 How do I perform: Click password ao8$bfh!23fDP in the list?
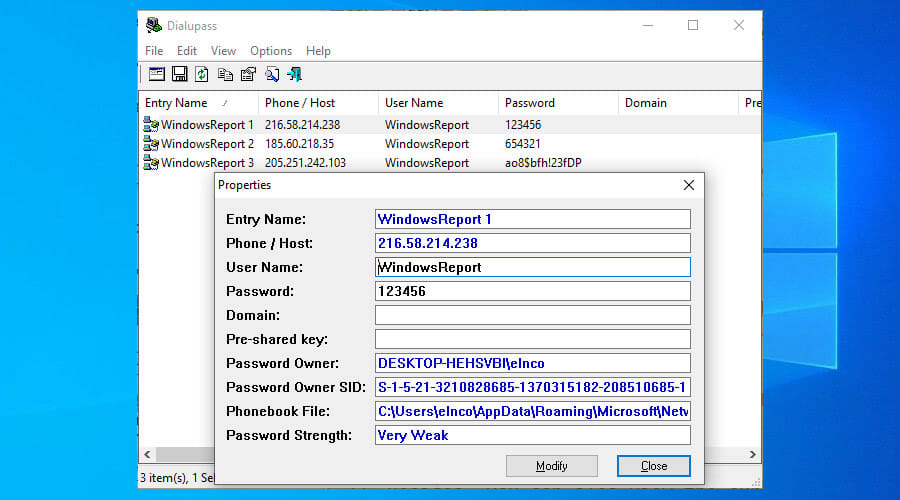(543, 162)
